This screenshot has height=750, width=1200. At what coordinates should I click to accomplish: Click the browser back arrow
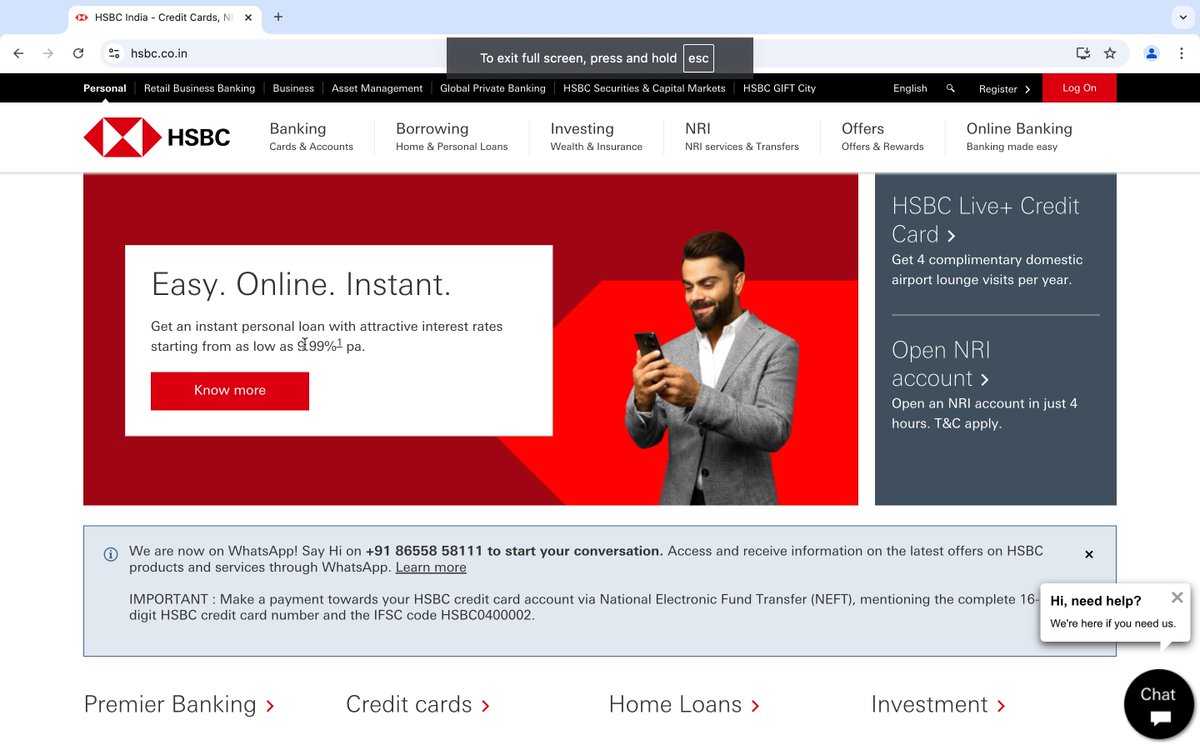(18, 53)
